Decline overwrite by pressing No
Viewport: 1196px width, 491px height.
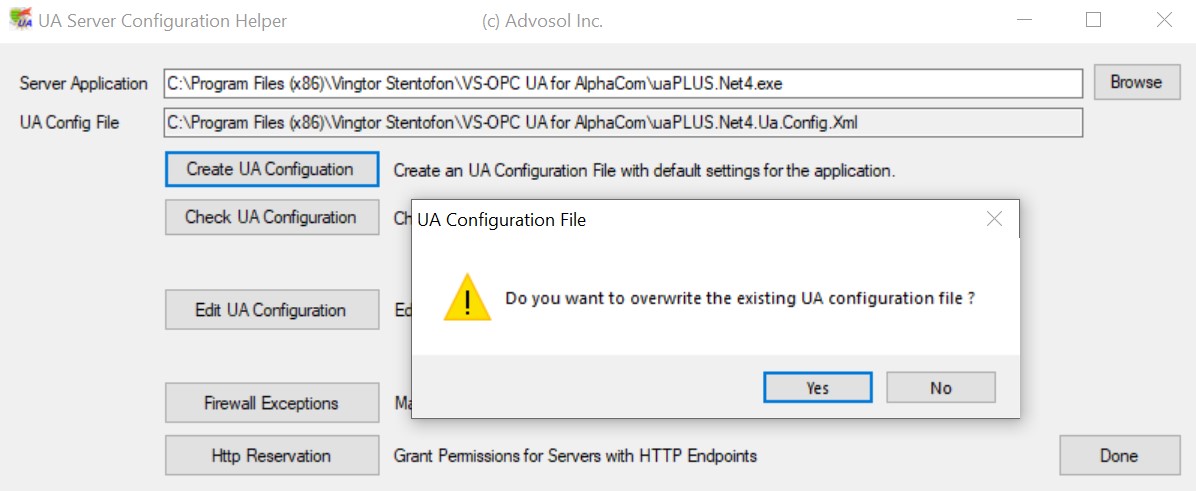[940, 388]
